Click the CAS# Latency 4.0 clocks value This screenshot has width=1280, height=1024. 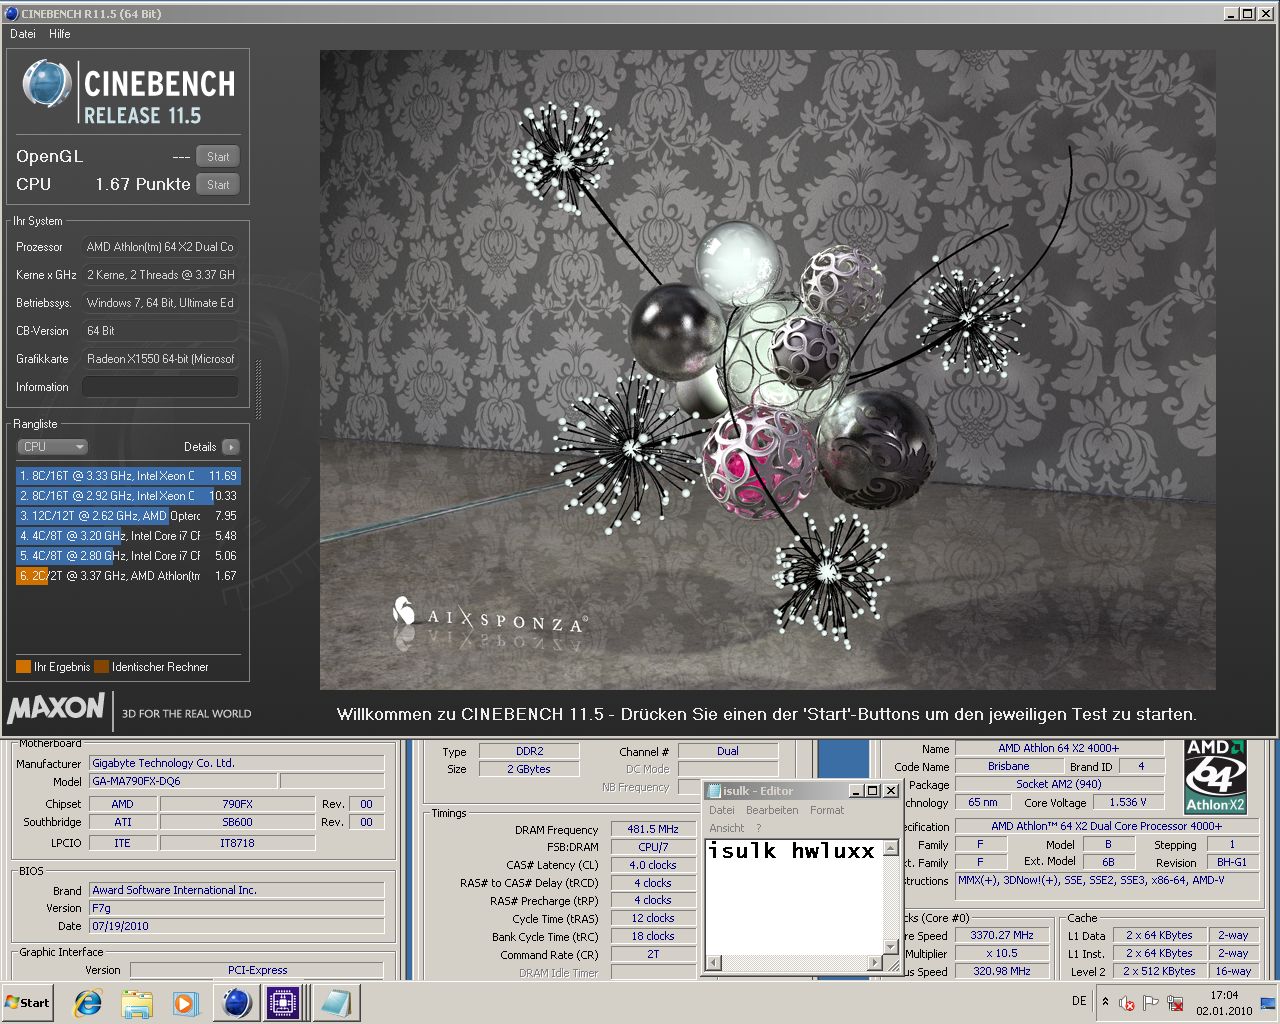click(x=653, y=865)
